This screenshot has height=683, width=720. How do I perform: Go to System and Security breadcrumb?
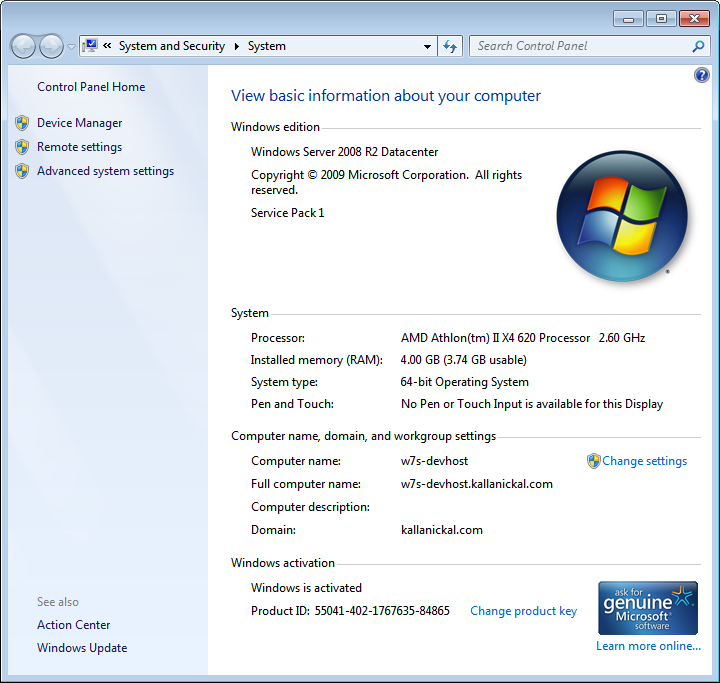pyautogui.click(x=171, y=46)
